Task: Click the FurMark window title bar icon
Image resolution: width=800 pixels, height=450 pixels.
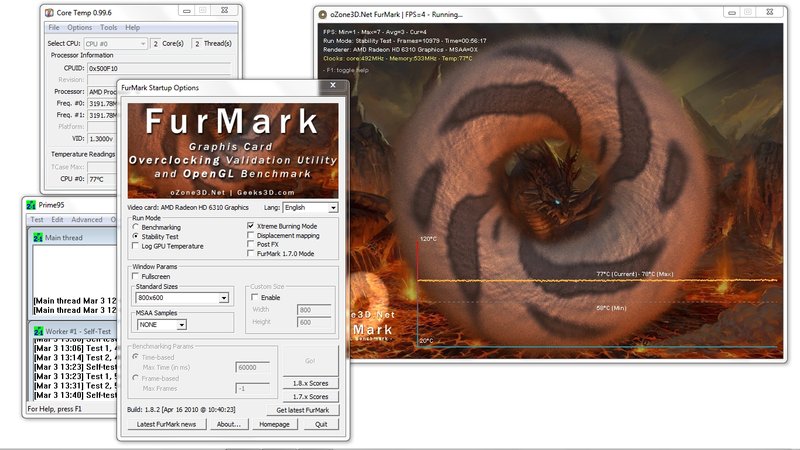Action: pyautogui.click(x=322, y=15)
